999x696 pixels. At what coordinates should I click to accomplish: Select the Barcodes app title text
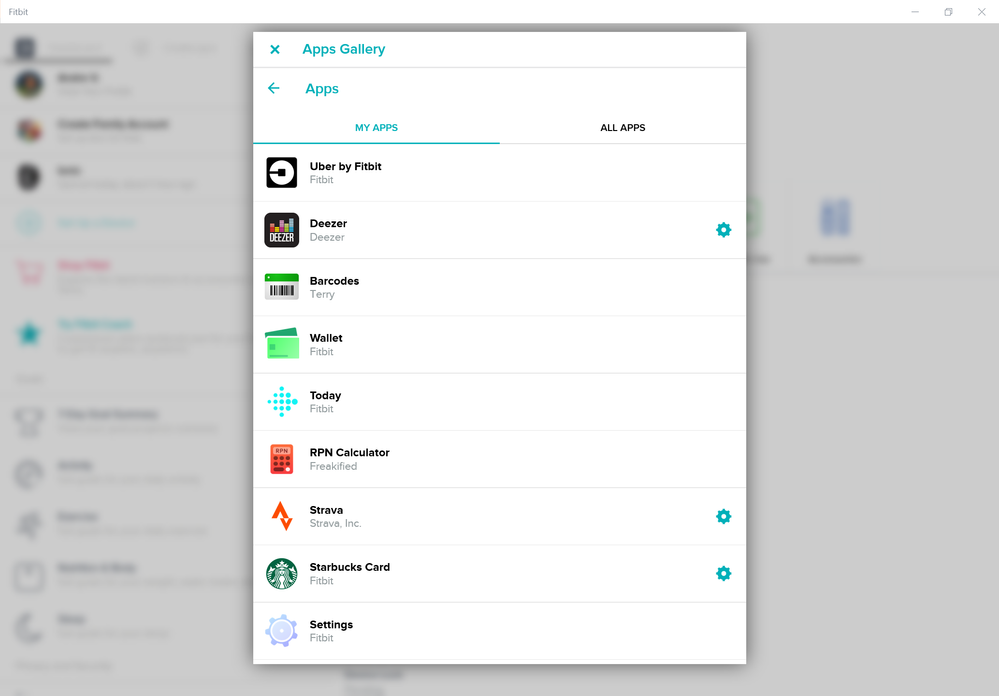334,281
